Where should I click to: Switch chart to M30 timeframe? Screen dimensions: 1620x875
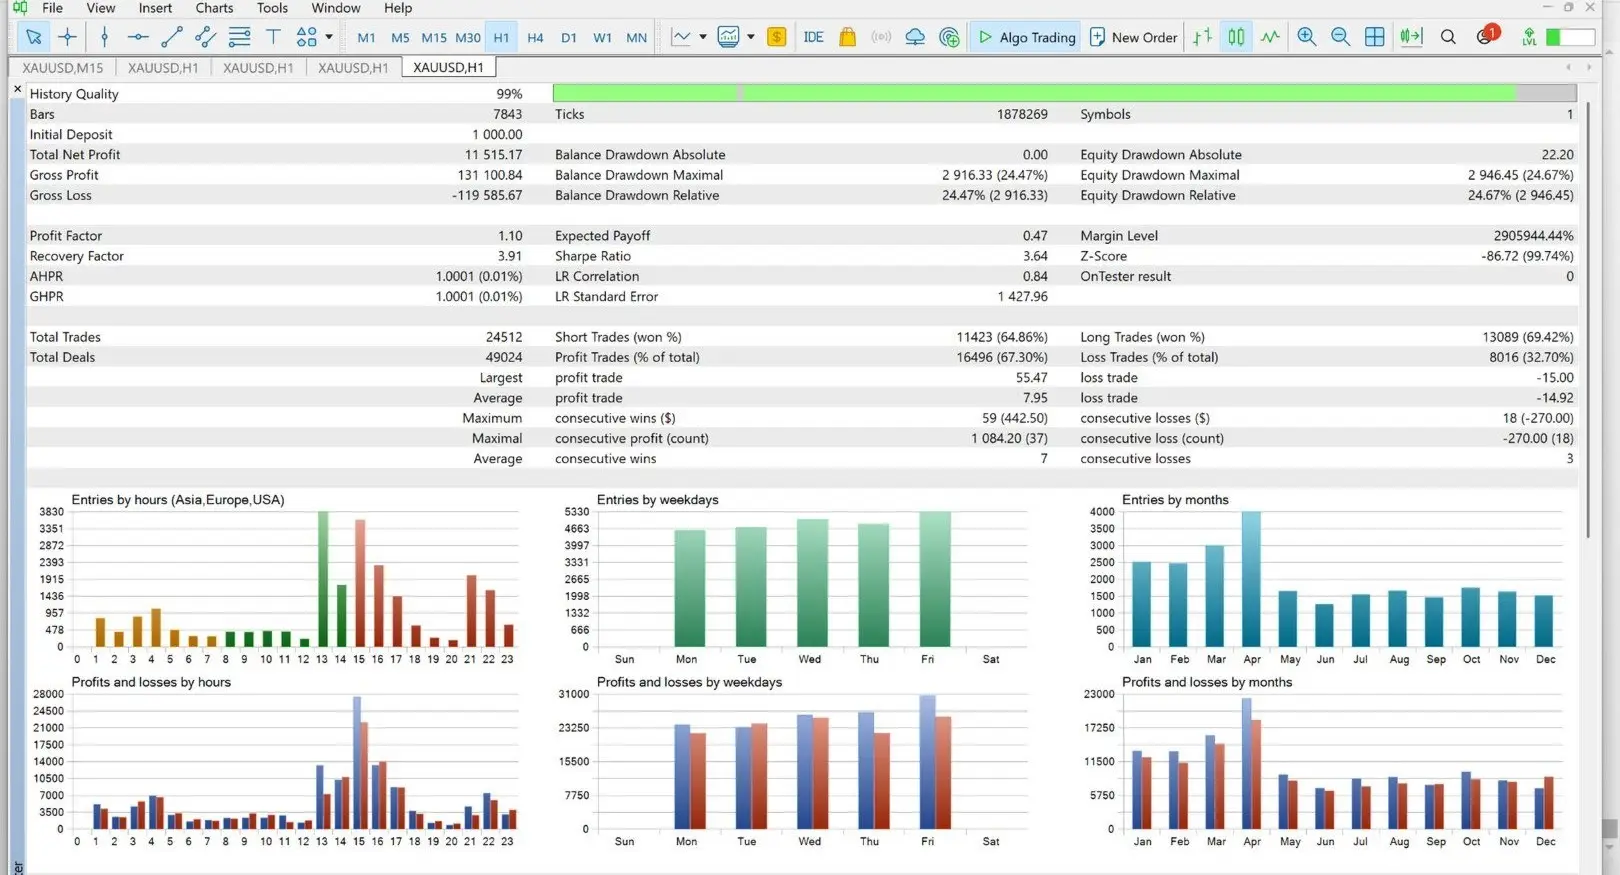click(x=468, y=37)
